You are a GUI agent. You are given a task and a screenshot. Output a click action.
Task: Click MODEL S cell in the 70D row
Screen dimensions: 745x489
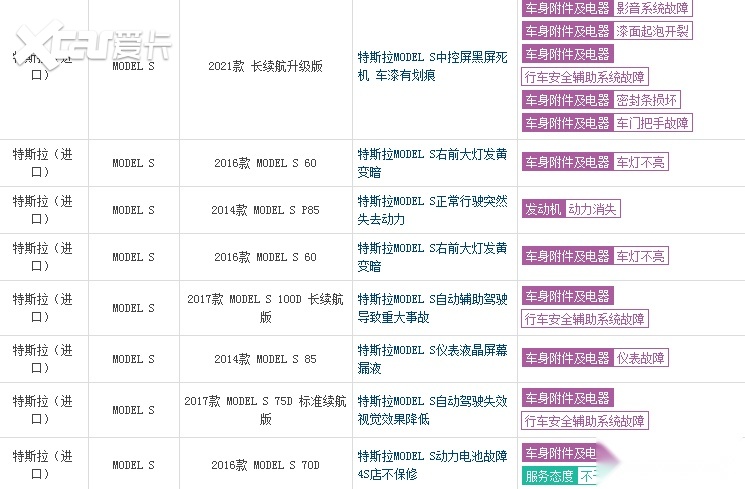134,465
